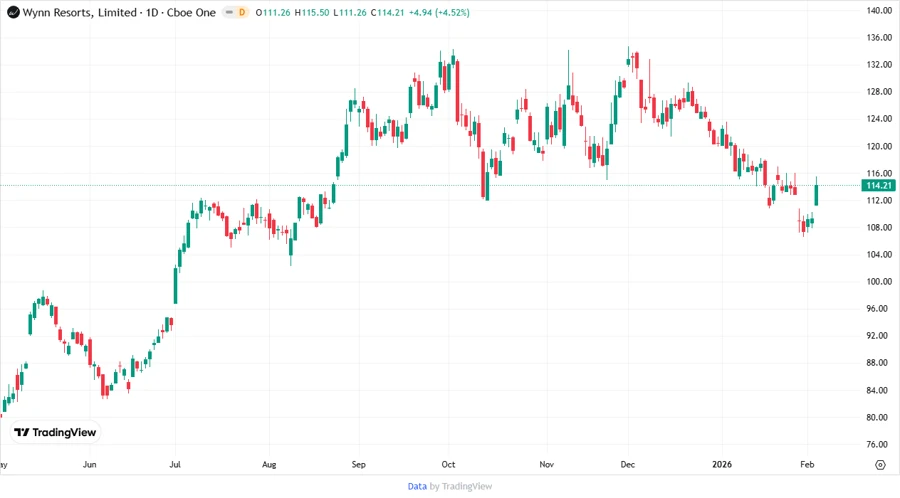This screenshot has height=498, width=900.
Task: Click the change value +4.94 (+4.52%)
Action: point(439,13)
